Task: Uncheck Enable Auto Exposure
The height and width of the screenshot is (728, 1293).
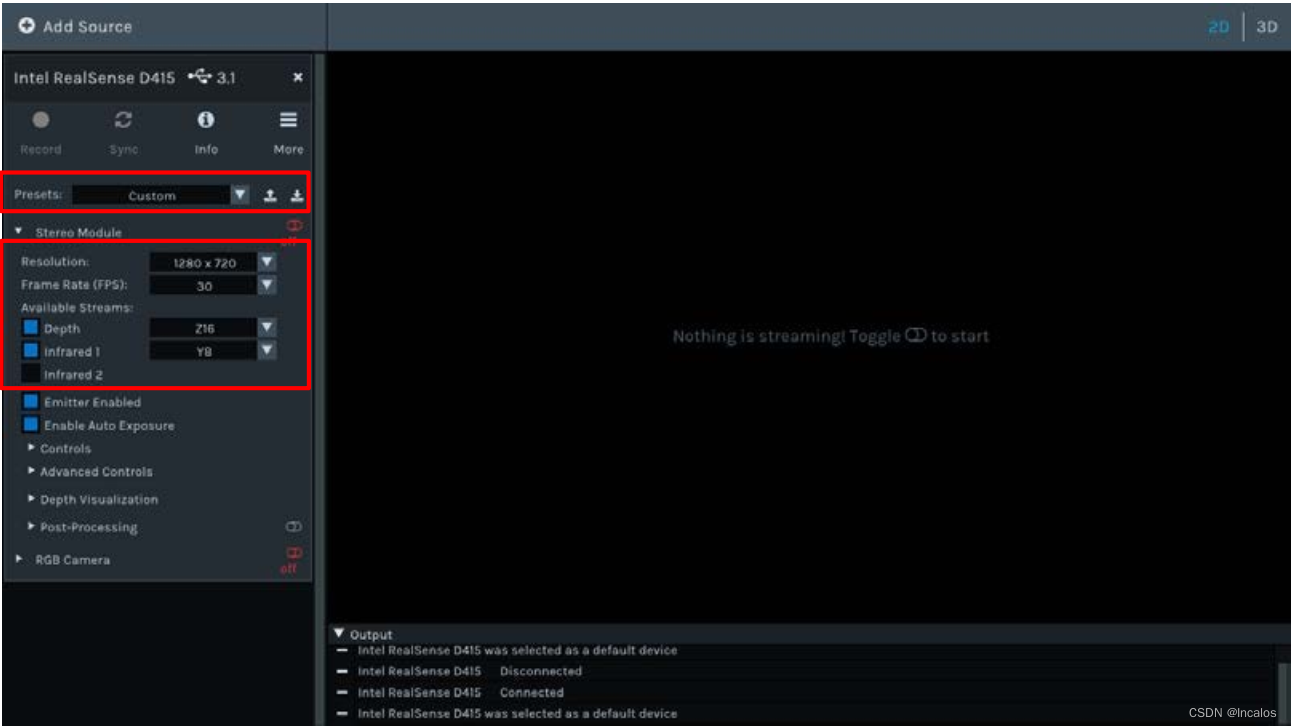Action: [x=30, y=425]
